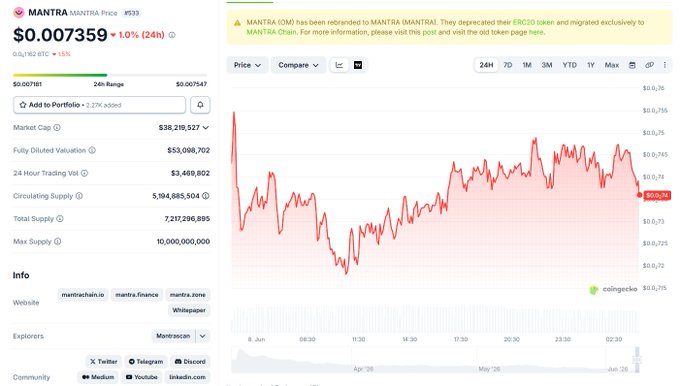680x386 pixels.
Task: Open the Whitepaper link
Action: [x=189, y=311]
